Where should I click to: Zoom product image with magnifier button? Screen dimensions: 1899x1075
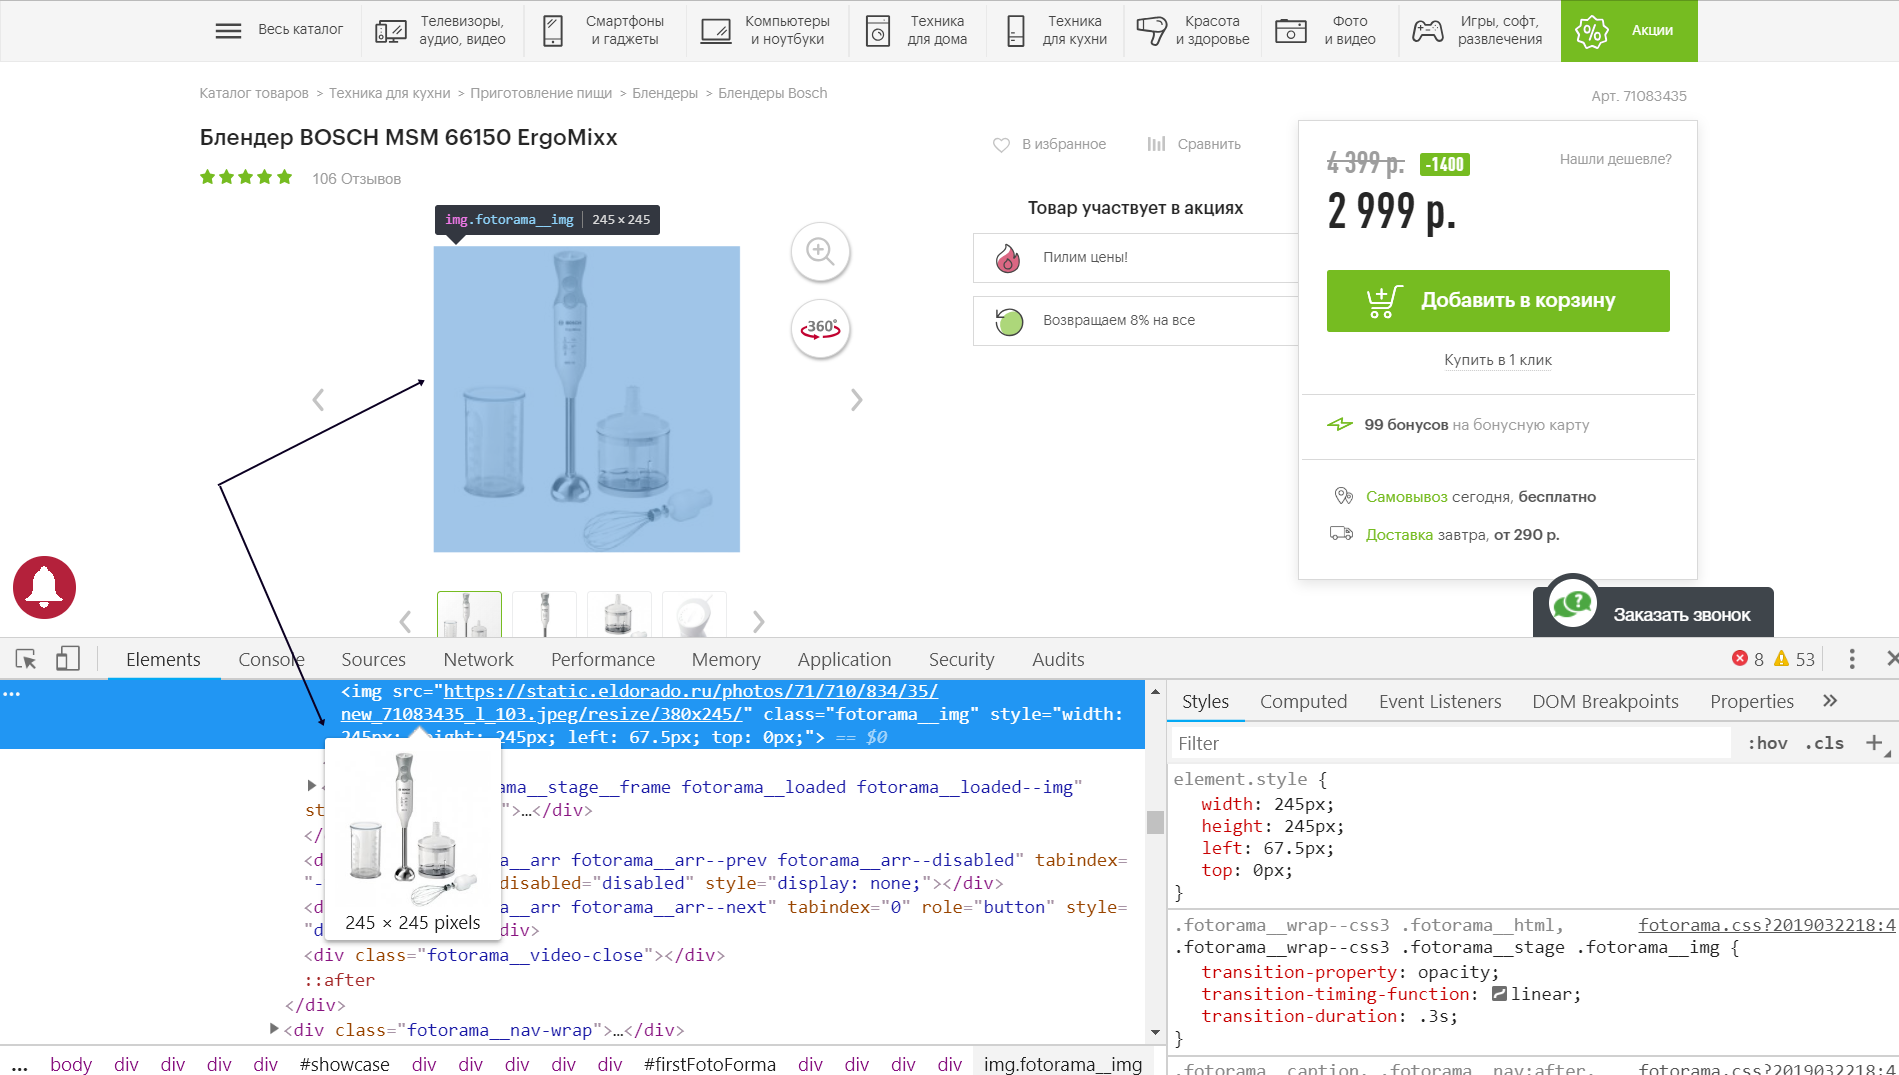pos(820,251)
